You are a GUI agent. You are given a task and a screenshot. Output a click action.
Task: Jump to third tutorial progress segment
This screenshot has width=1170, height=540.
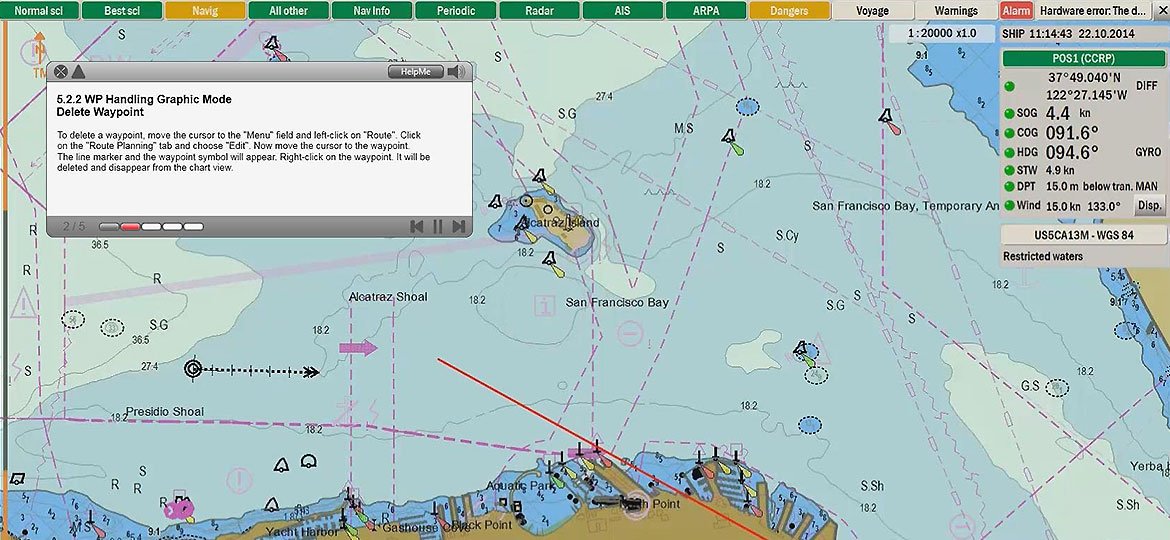click(x=151, y=227)
